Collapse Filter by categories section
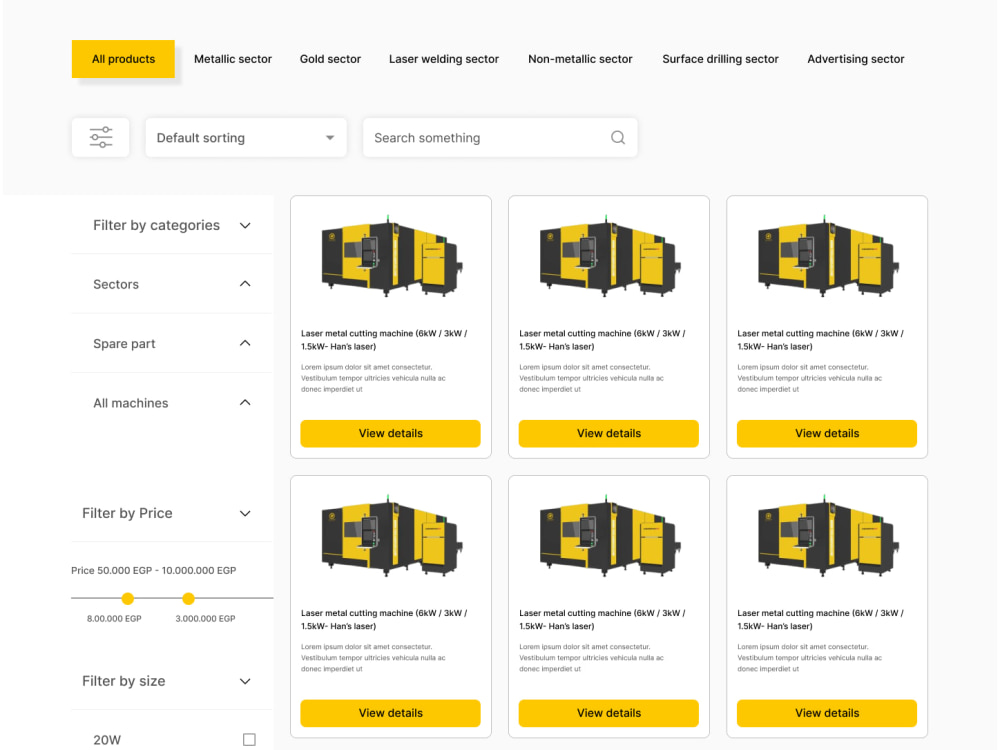The height and width of the screenshot is (750, 1000). (x=245, y=226)
